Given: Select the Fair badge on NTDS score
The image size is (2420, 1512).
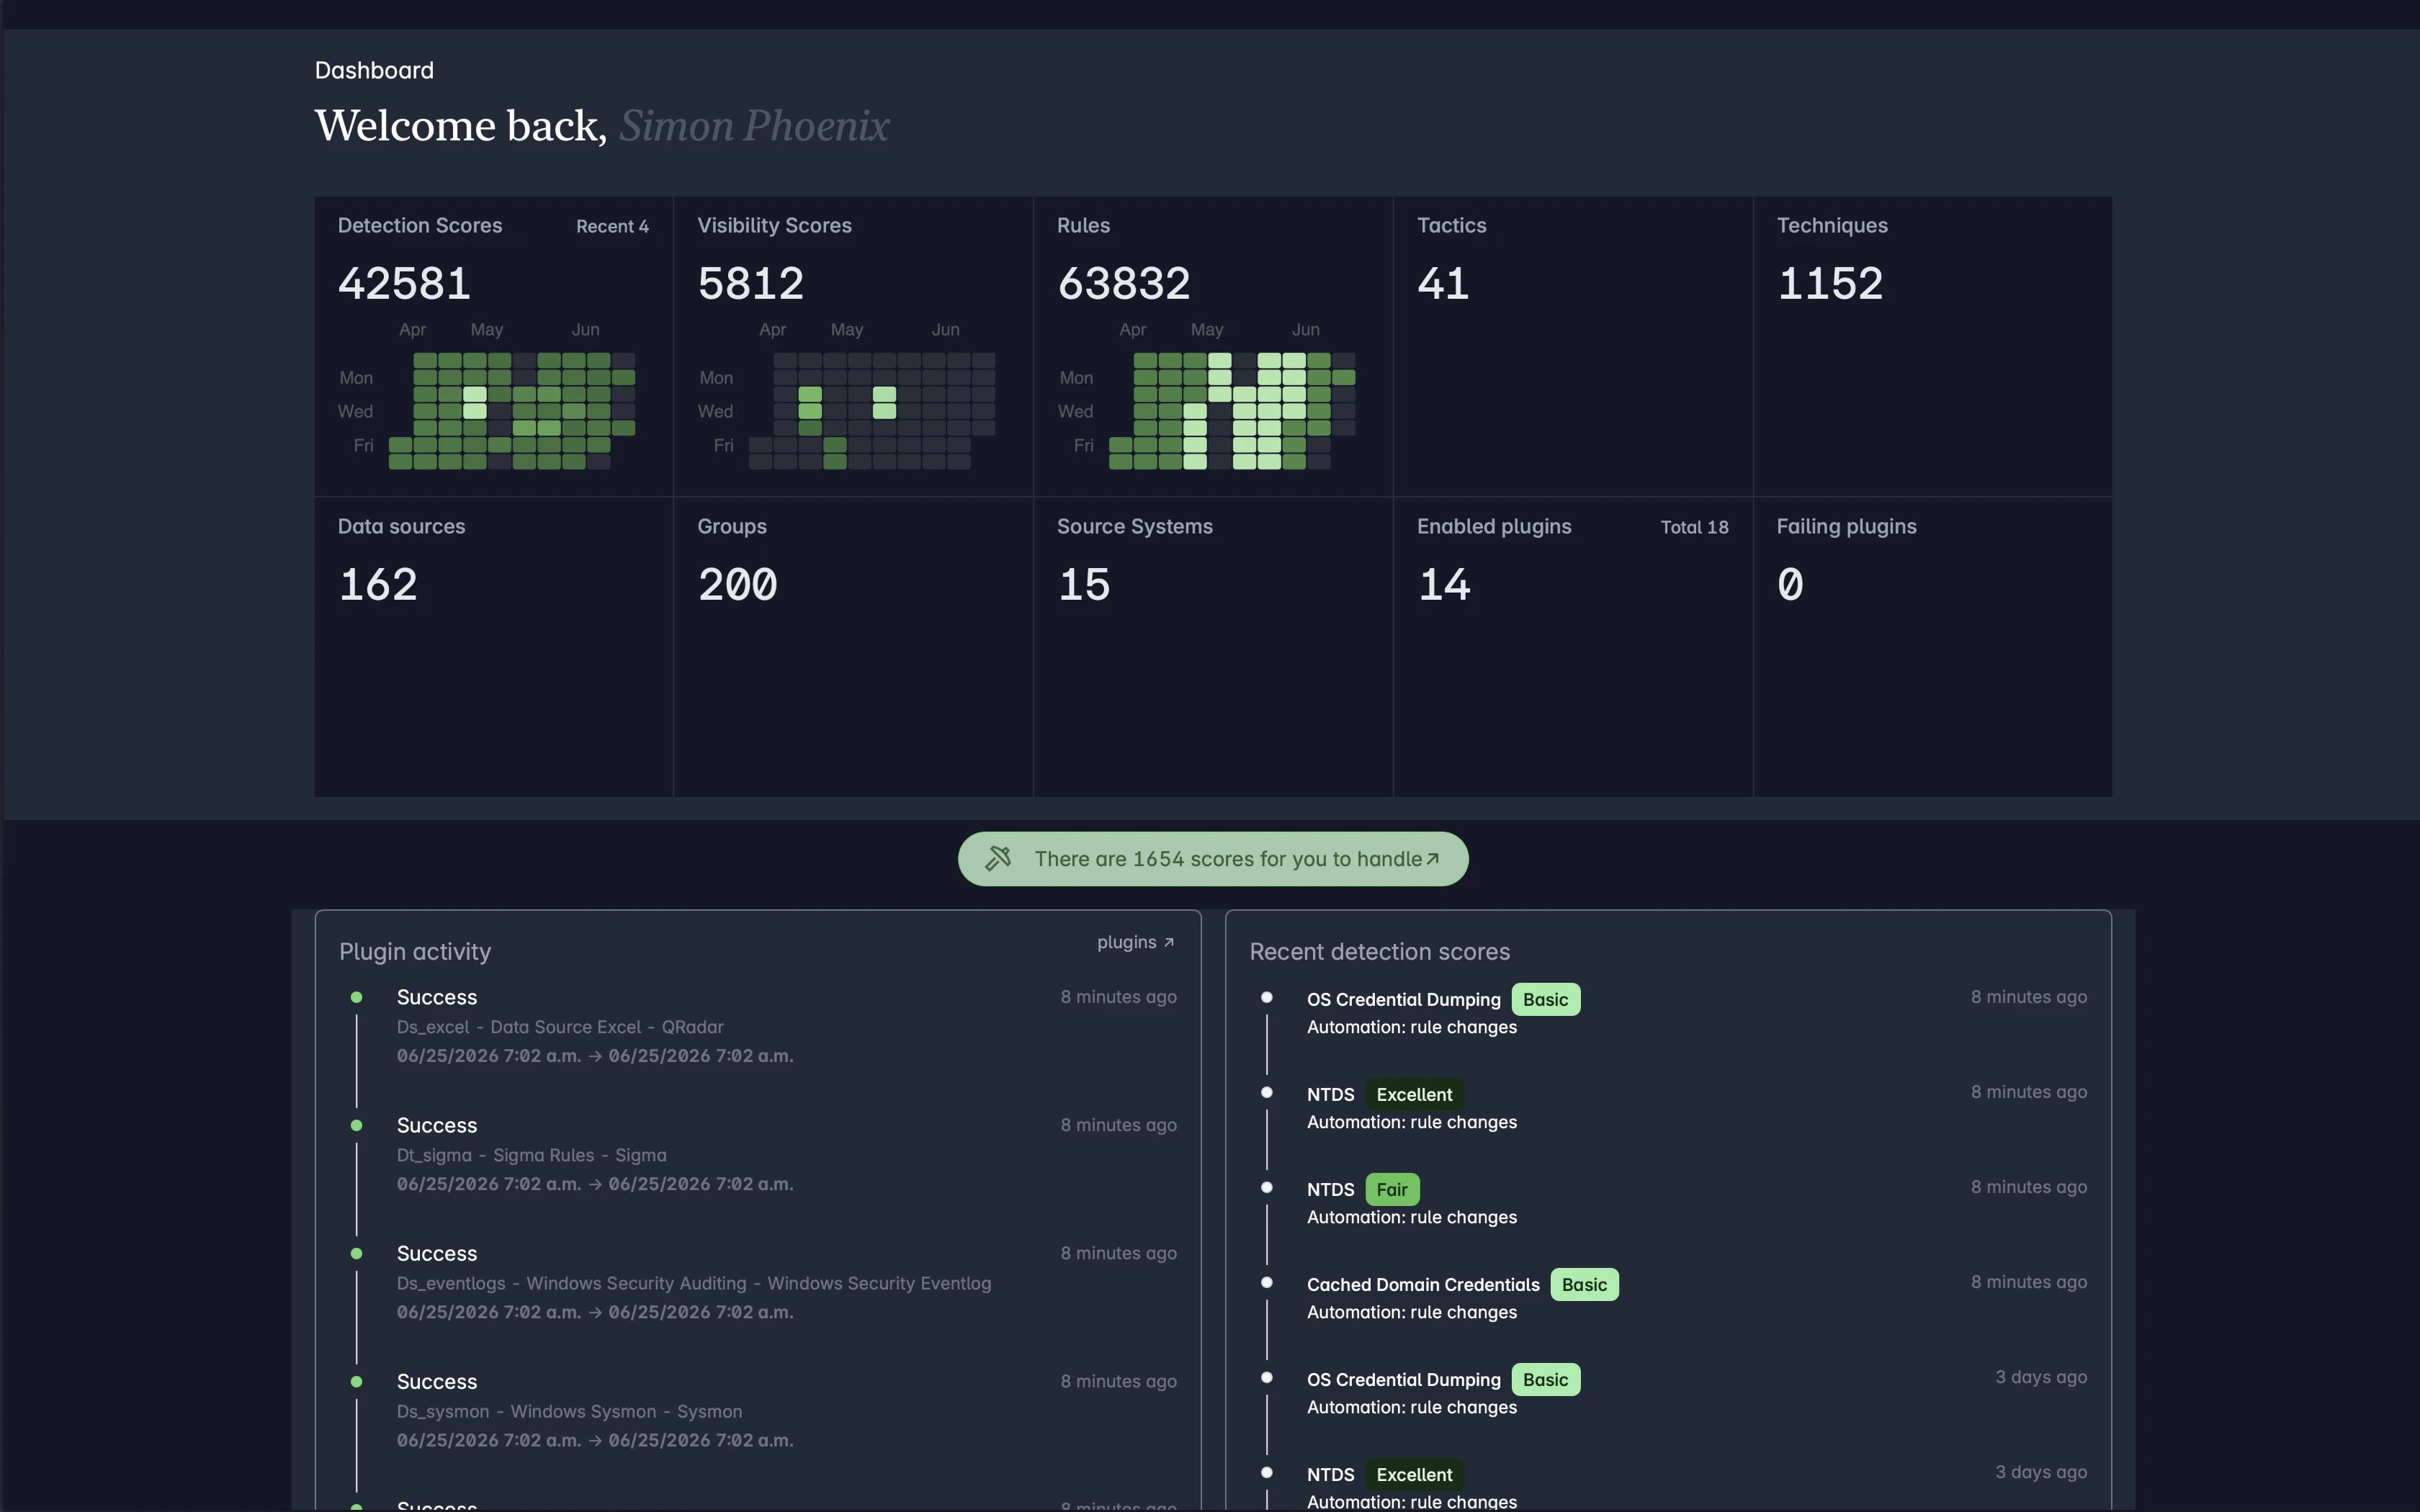Looking at the screenshot, I should (x=1392, y=1189).
